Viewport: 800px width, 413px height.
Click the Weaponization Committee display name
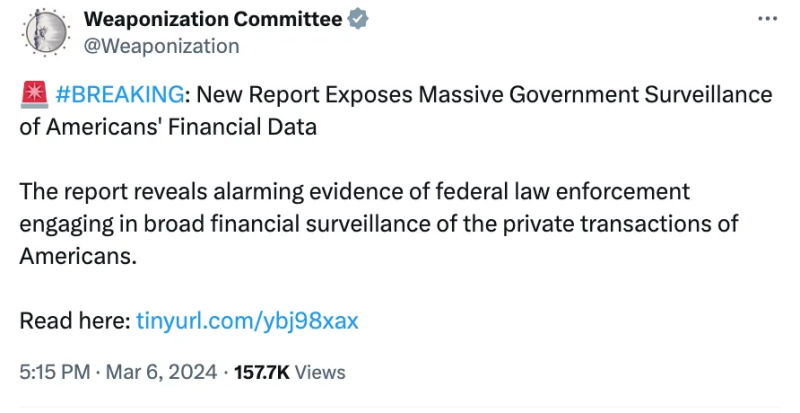tap(213, 19)
